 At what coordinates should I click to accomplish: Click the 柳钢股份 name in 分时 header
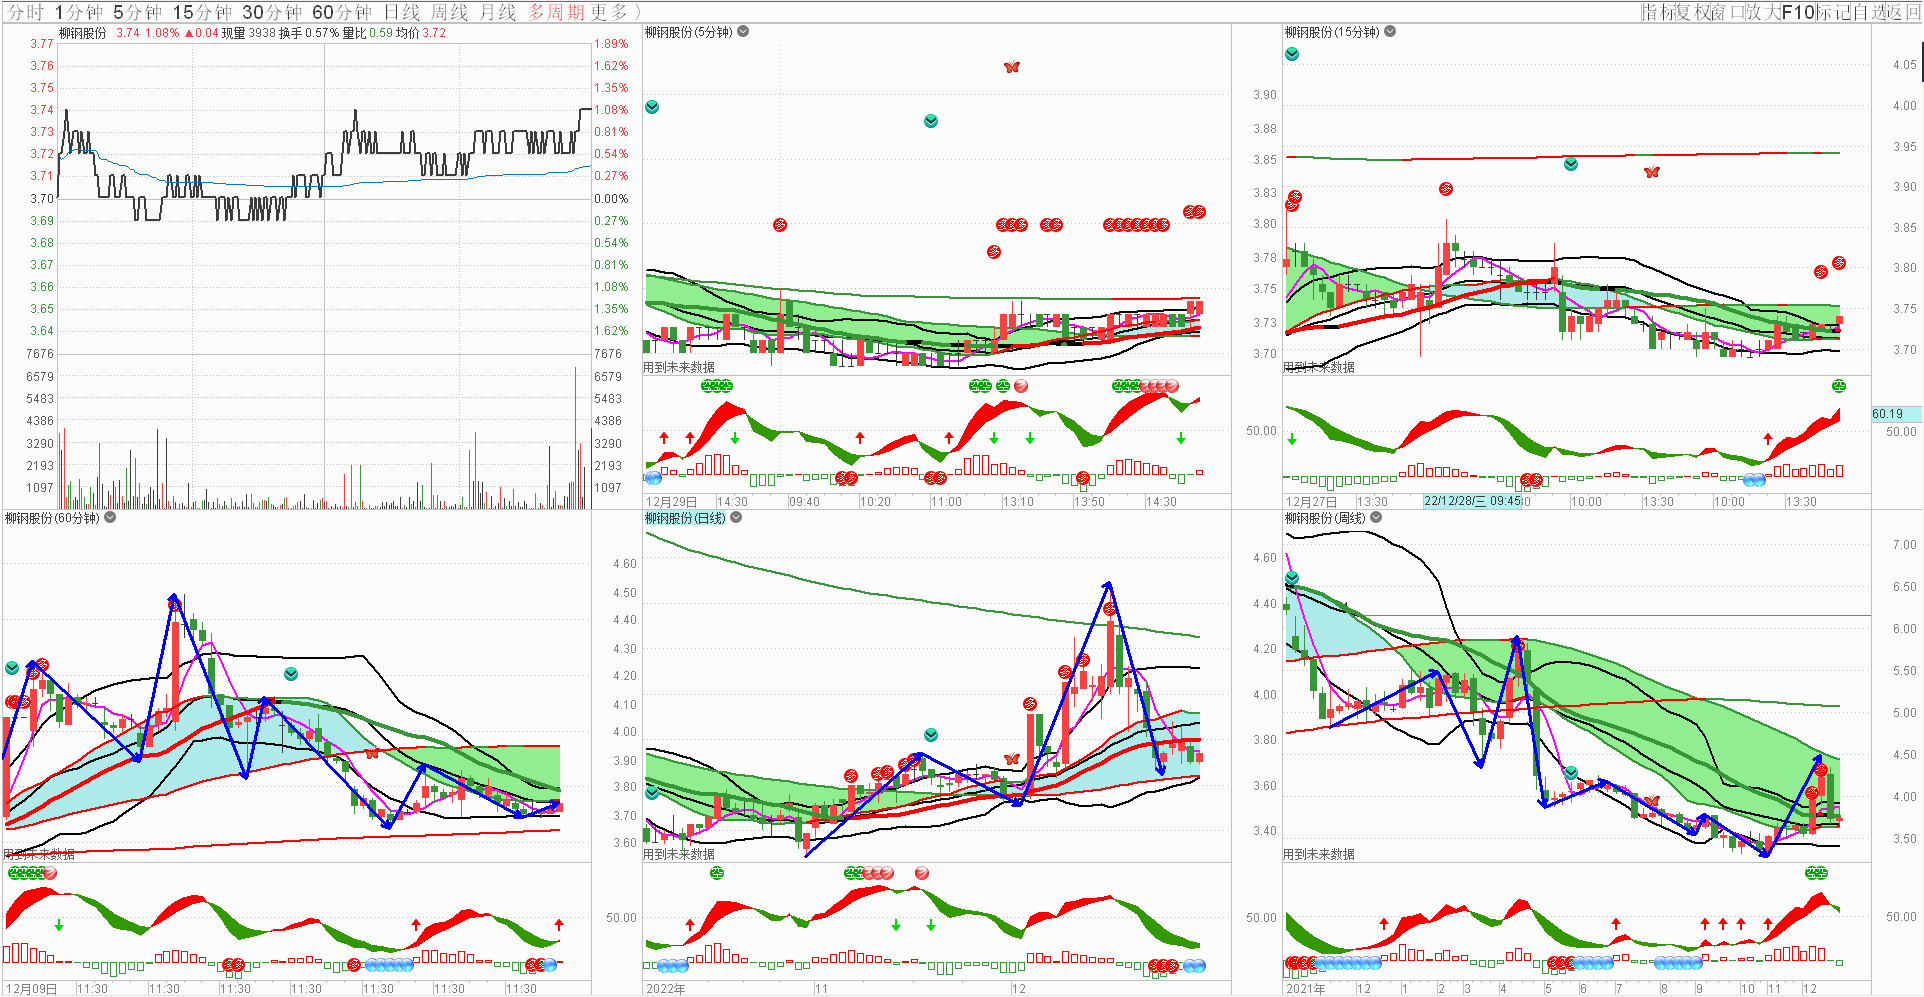(83, 33)
